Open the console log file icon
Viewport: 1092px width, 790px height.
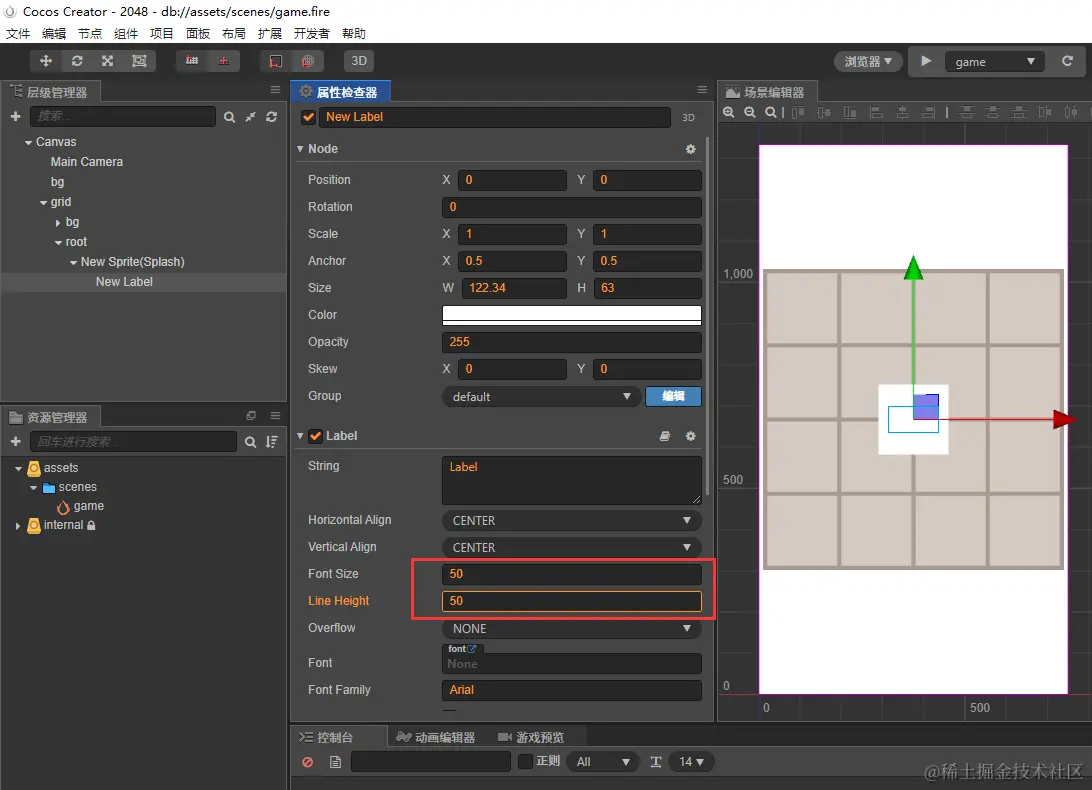[x=335, y=762]
